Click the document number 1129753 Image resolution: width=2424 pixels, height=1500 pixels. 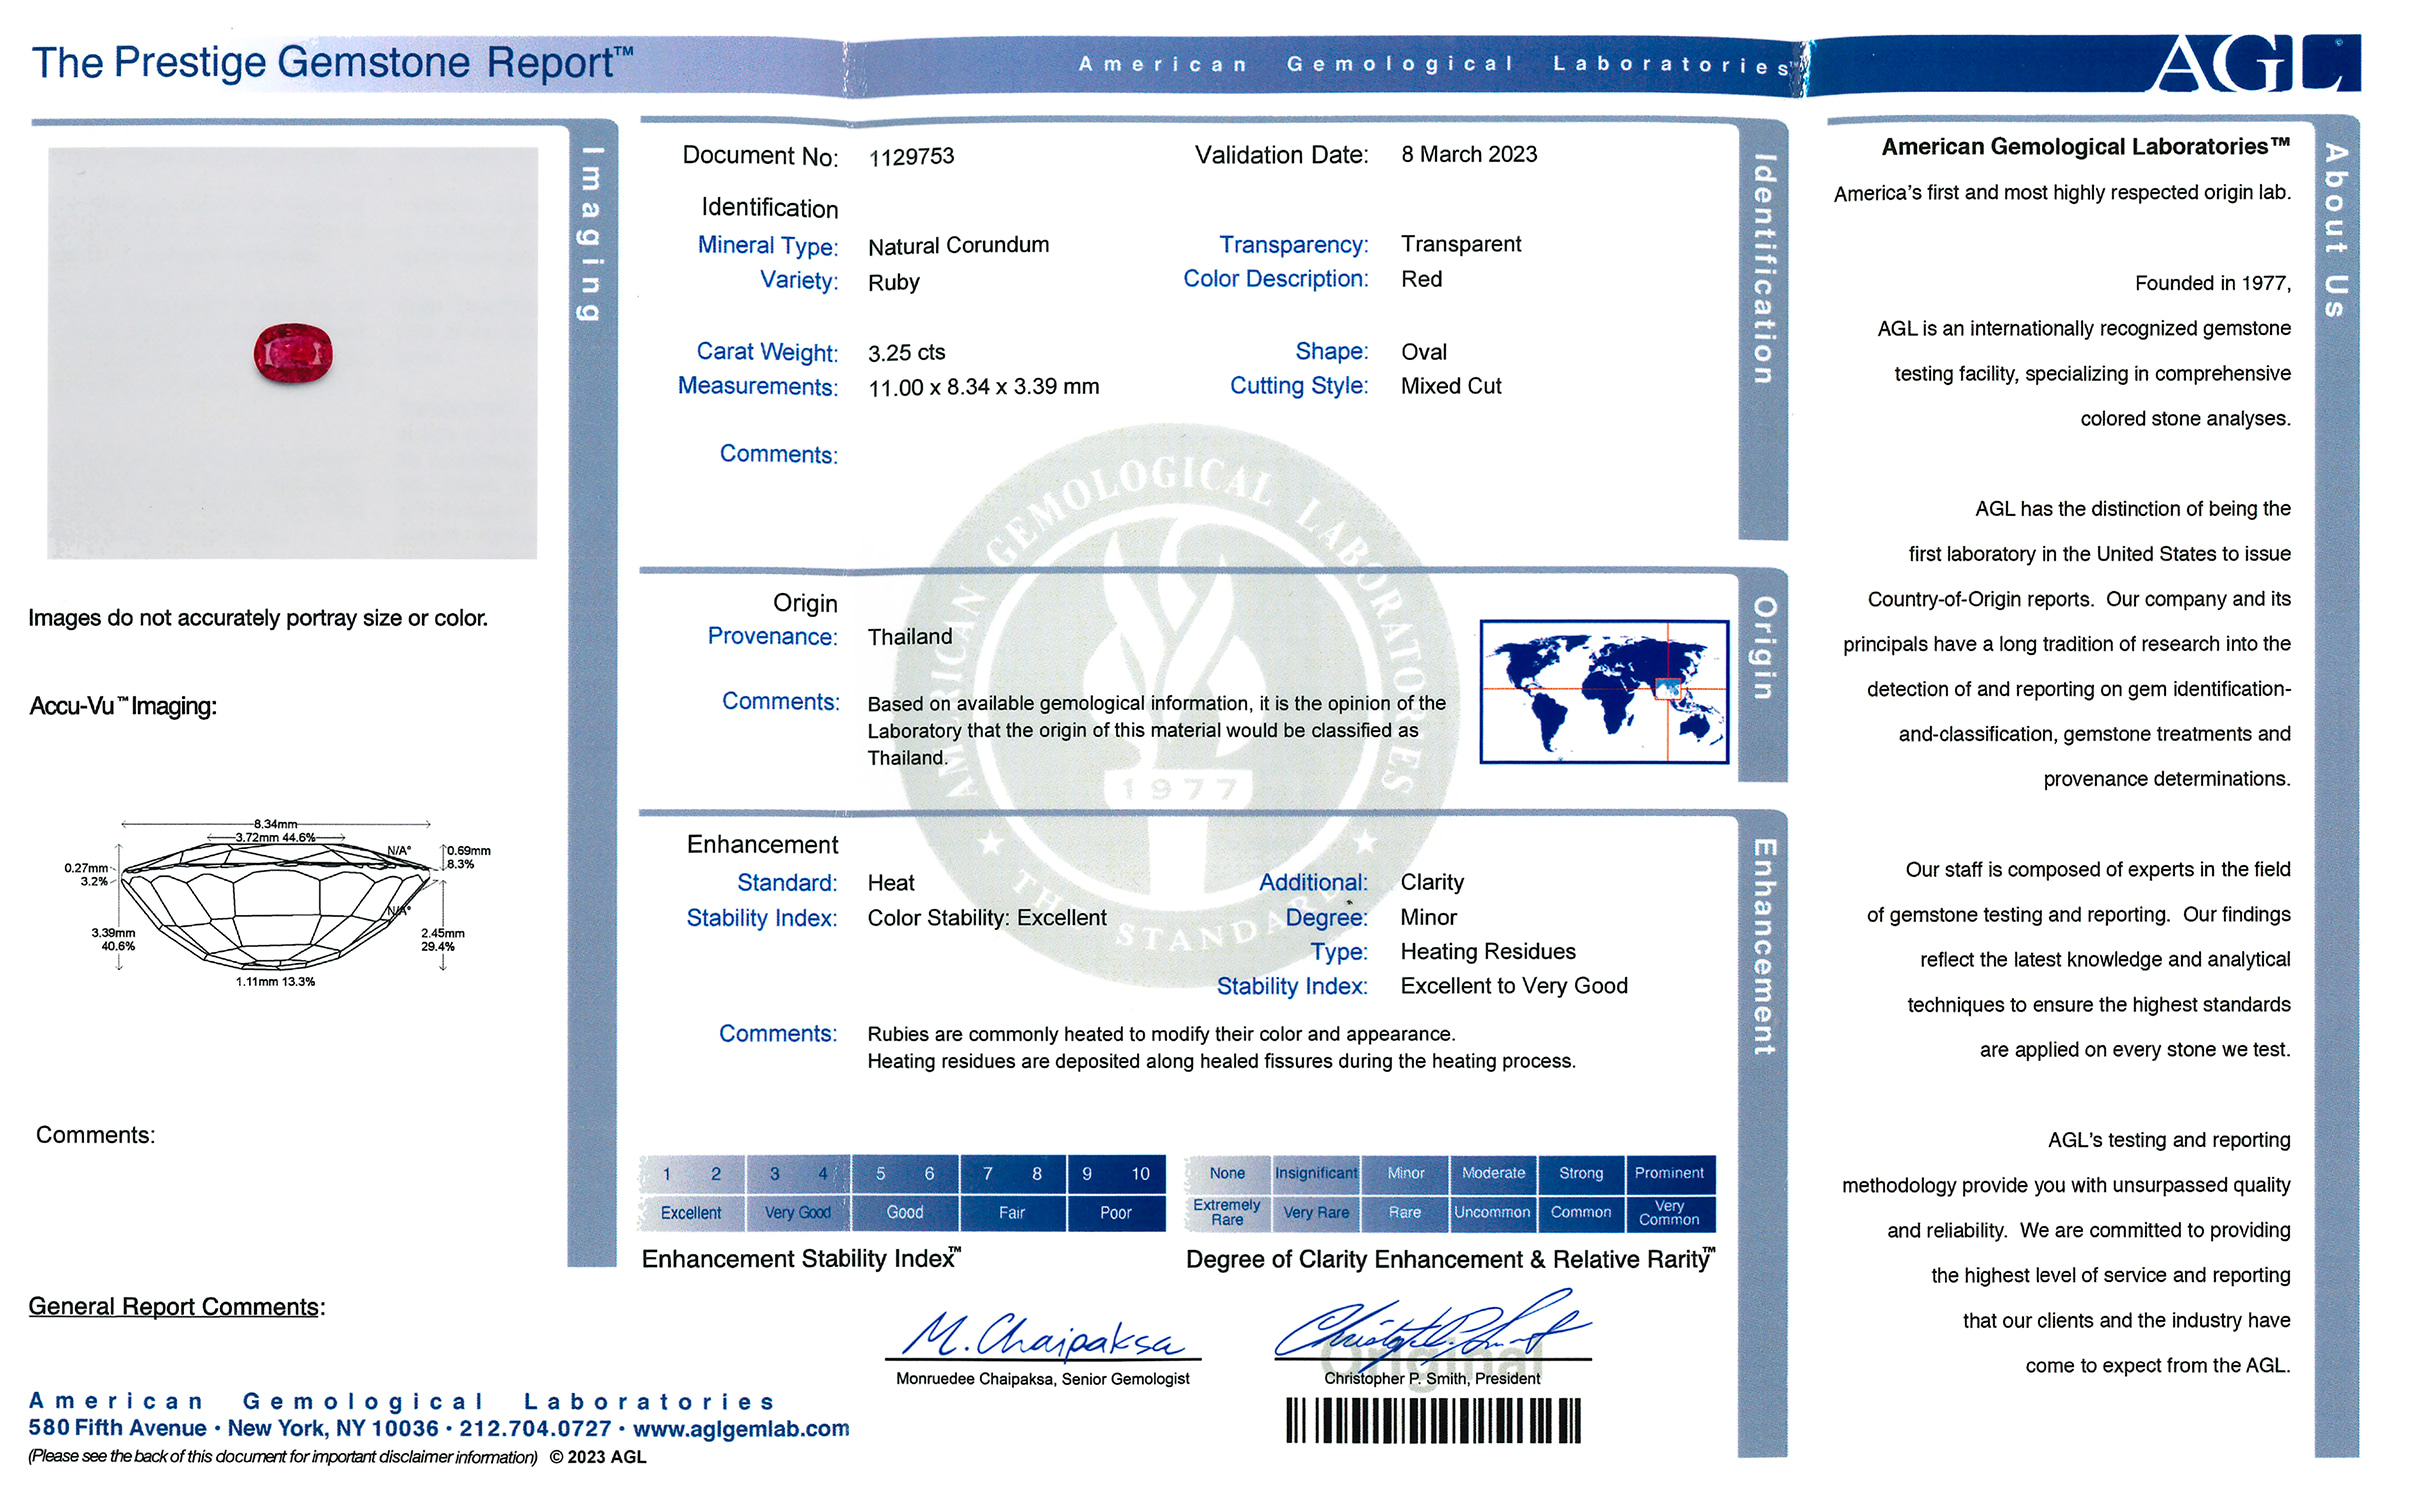point(911,157)
